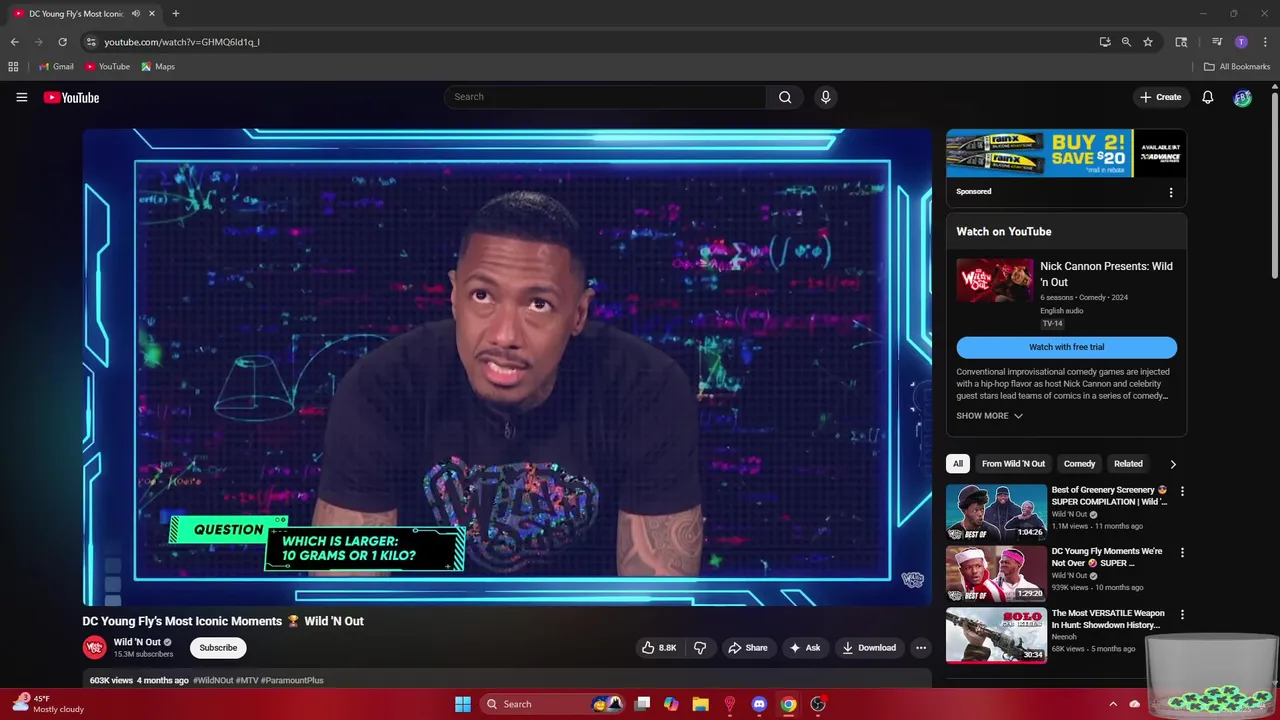
Task: Open YouTube bookmark in bookmarks bar
Action: coord(107,67)
